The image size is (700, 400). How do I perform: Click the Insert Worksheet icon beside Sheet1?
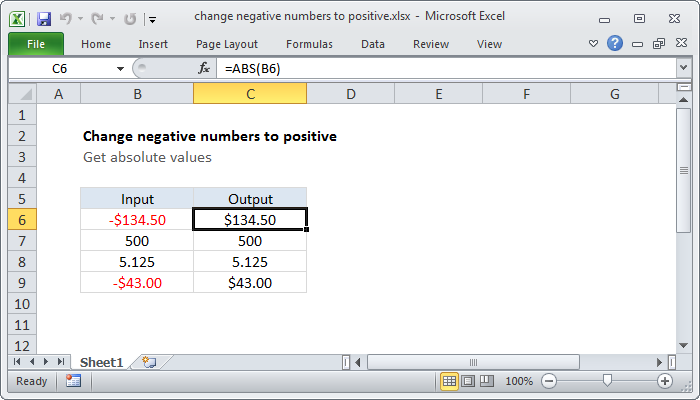(x=148, y=361)
